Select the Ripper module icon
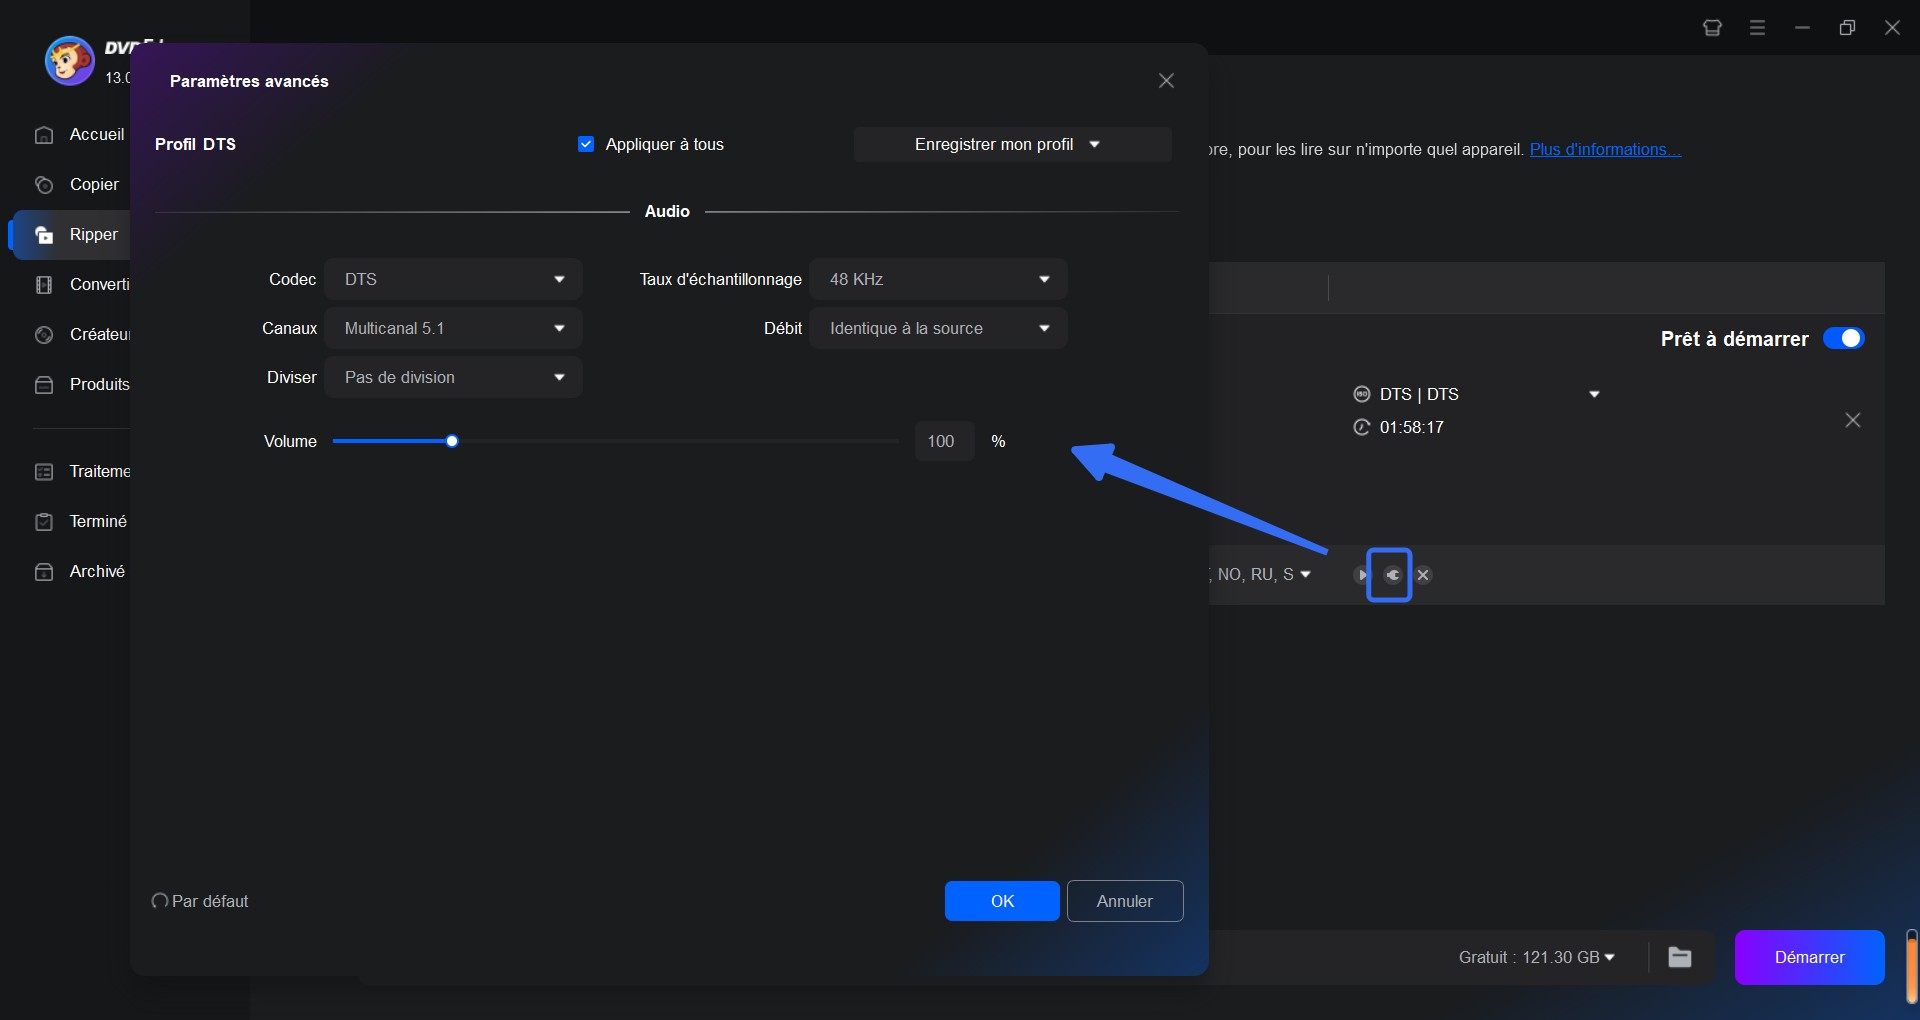This screenshot has height=1020, width=1920. click(44, 235)
